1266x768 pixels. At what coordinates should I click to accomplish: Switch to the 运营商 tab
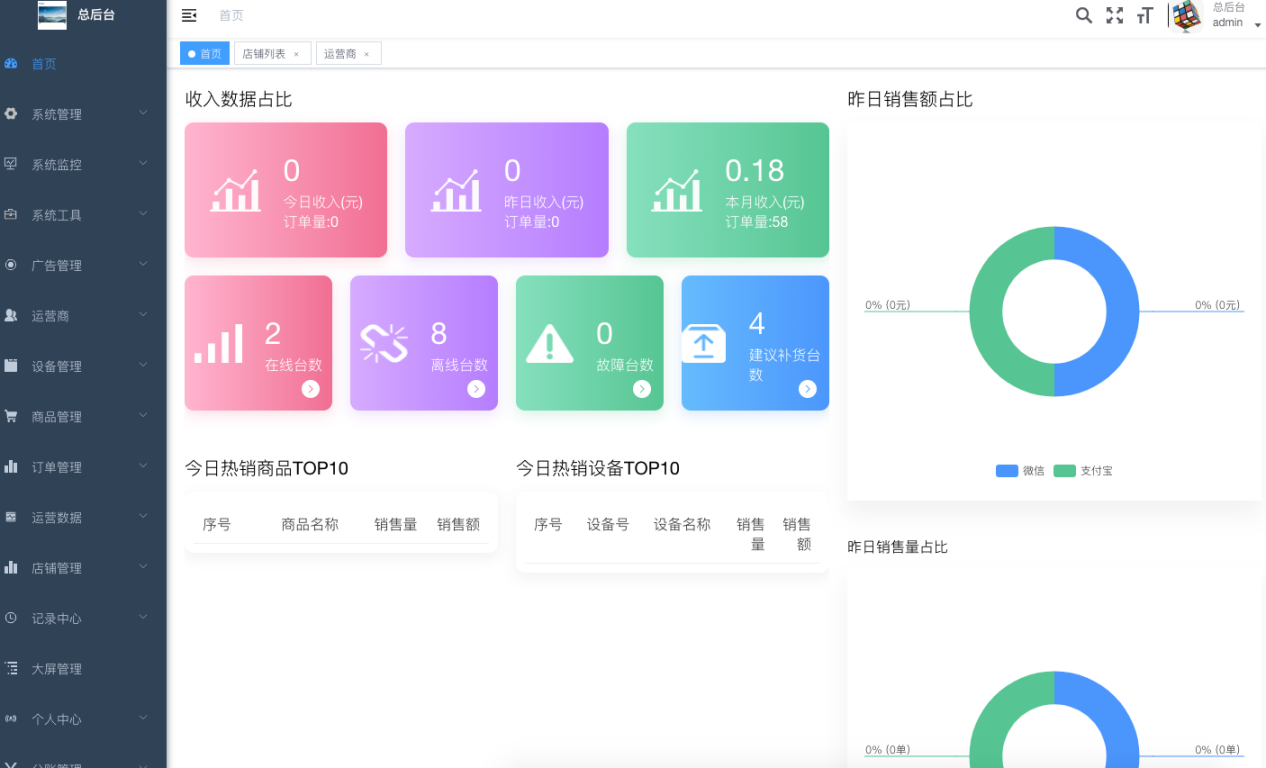(x=340, y=54)
